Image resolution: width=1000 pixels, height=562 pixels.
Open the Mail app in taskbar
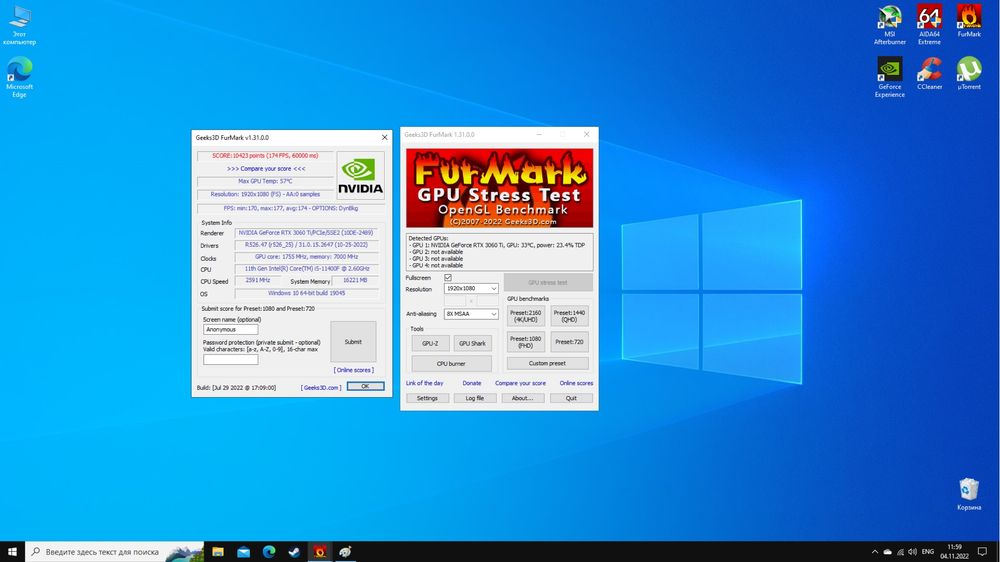244,552
